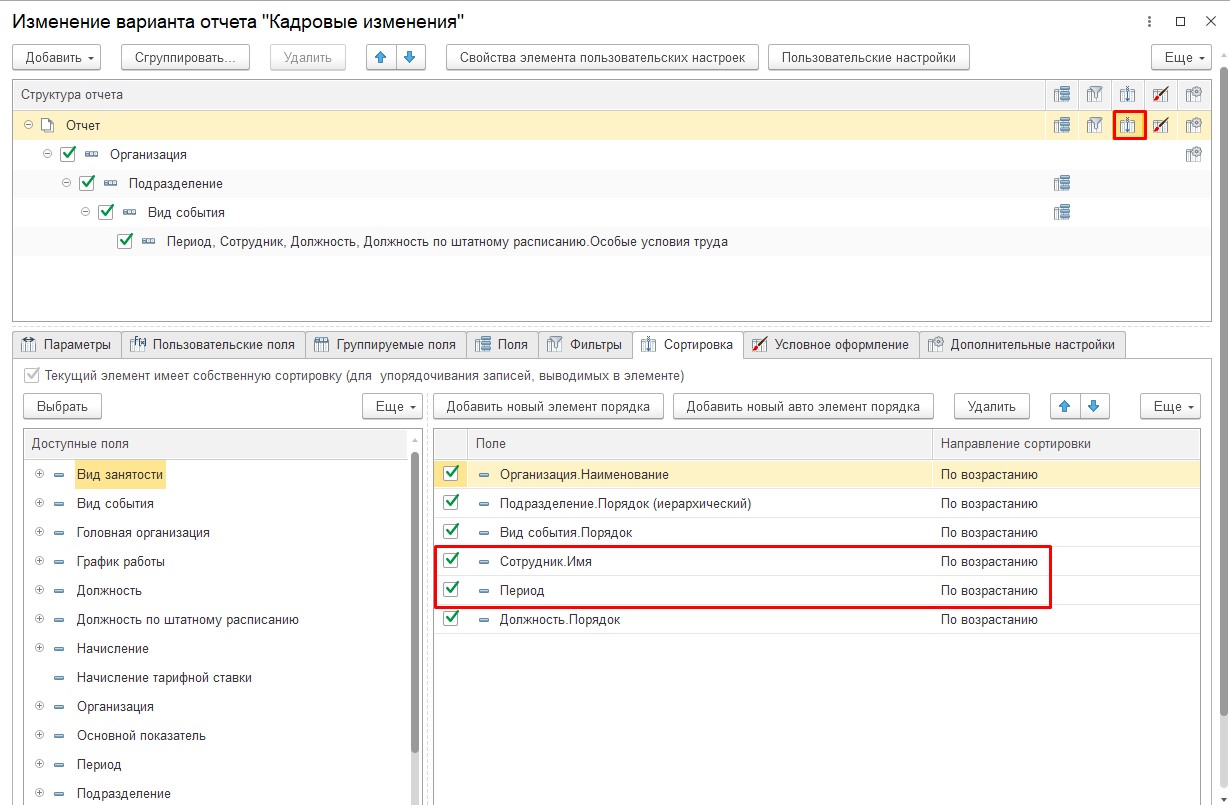Toggle sort checkbox for Период
The width and height of the screenshot is (1230, 805).
click(451, 589)
